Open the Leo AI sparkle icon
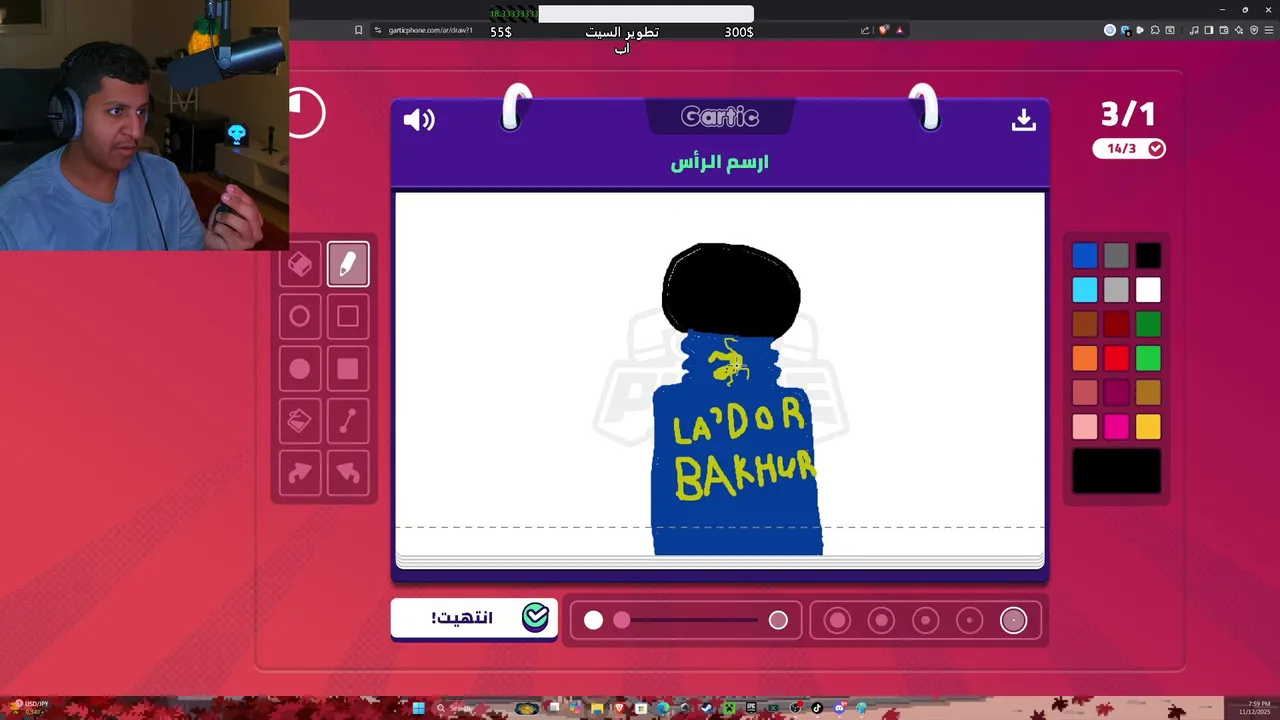1280x720 pixels. tap(1239, 30)
